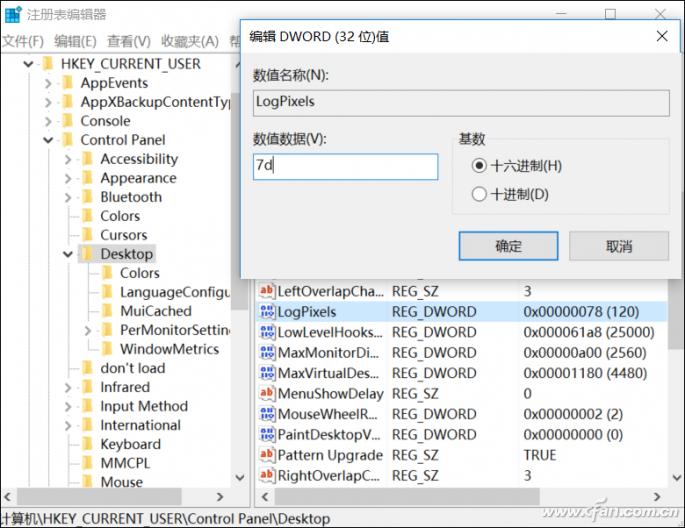Expand the PerMonitorSettings tree node
Screen dimensions: 685x528
coord(88,330)
